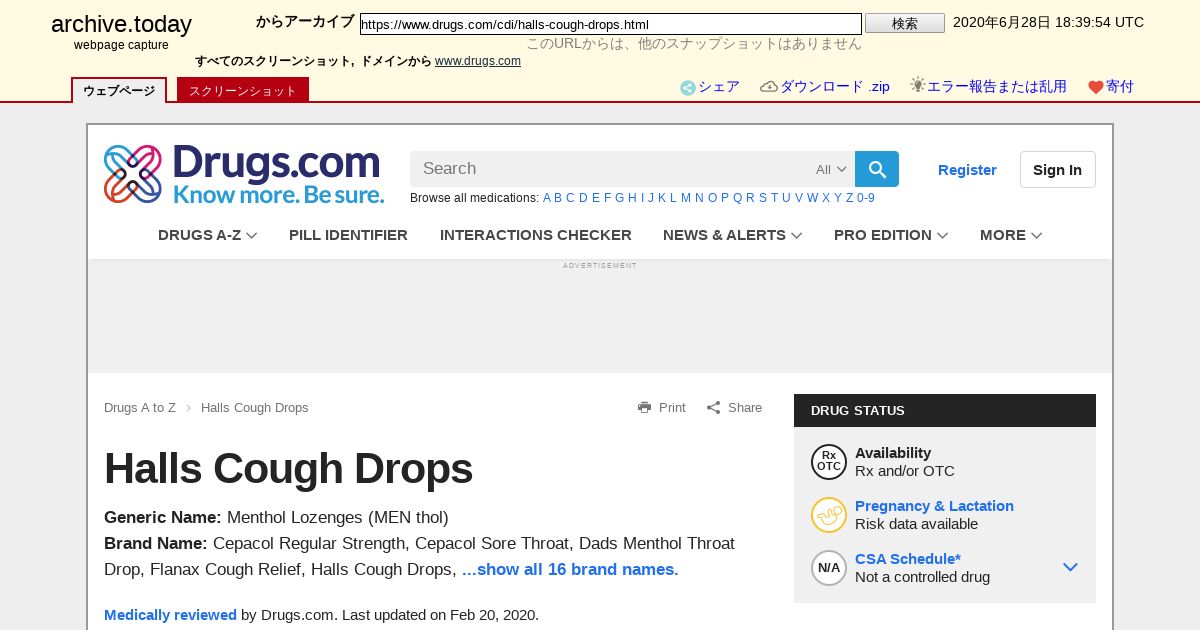The height and width of the screenshot is (630, 1200).
Task: Click the error report bug icon
Action: pos(917,86)
